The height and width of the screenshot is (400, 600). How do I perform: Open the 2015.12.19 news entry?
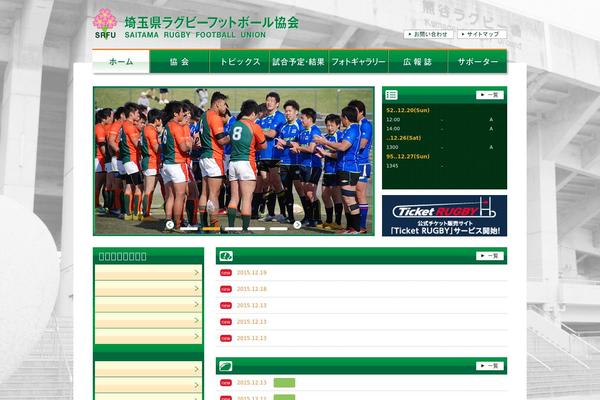tap(251, 273)
